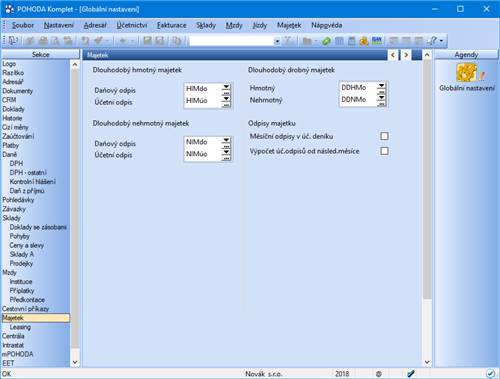Select the Kontrolní hlášení section
The image size is (500, 379).
pyautogui.click(x=33, y=182)
